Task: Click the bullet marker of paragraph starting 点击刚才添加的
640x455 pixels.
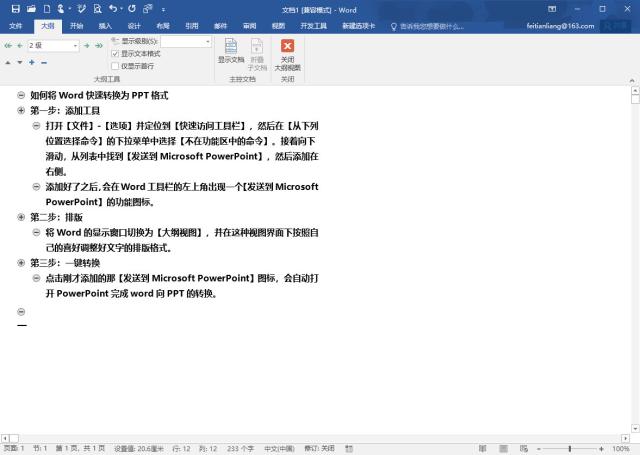Action: coord(36,278)
